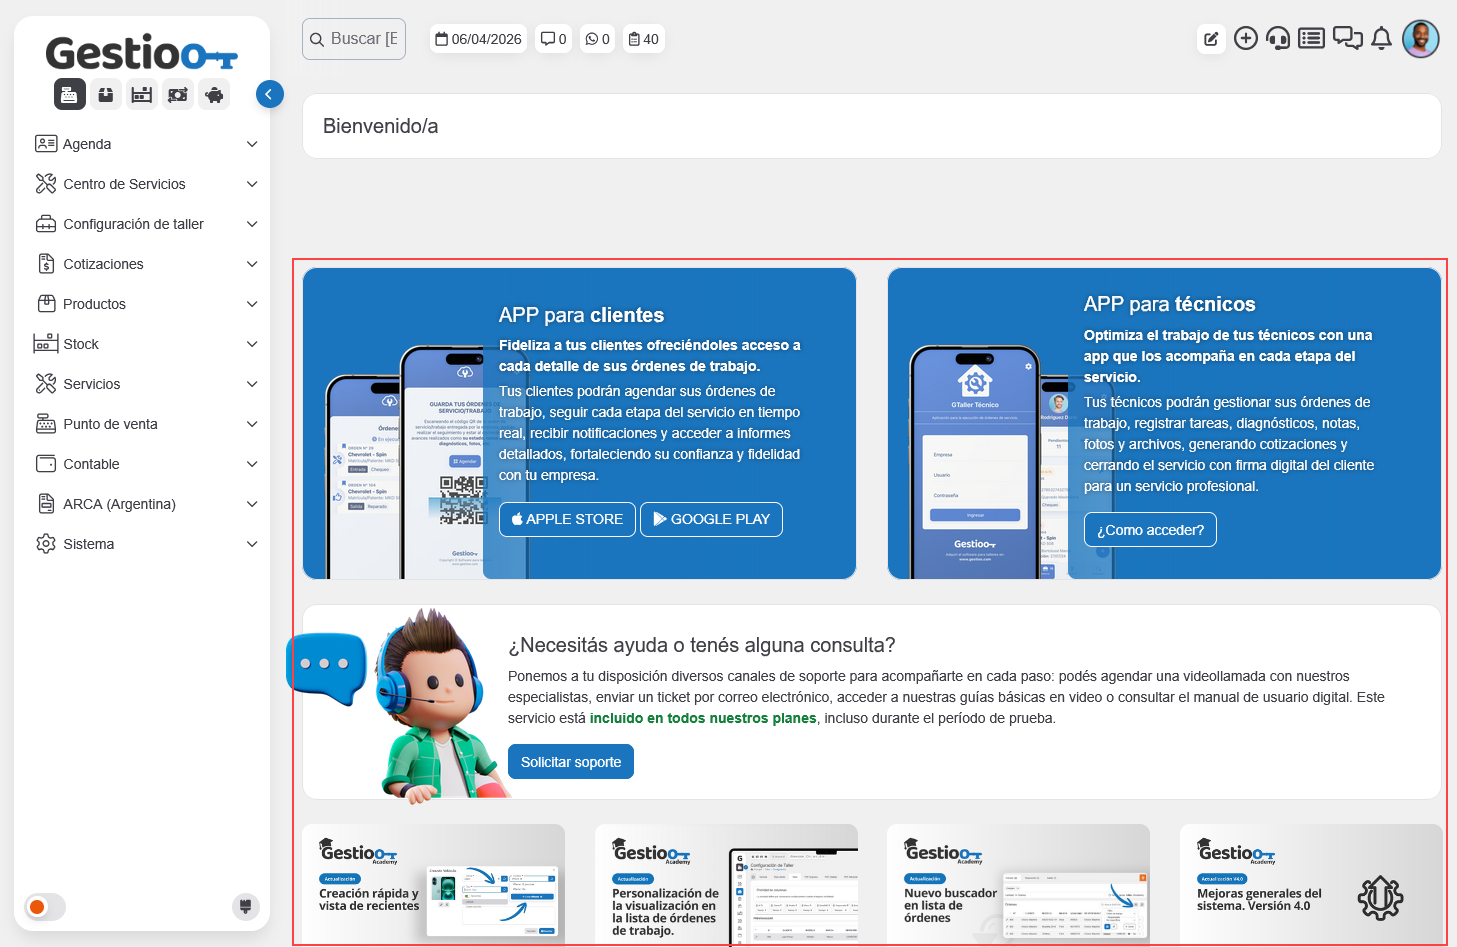Click the headset support icon in top bar
1457x947 pixels.
tap(1278, 39)
